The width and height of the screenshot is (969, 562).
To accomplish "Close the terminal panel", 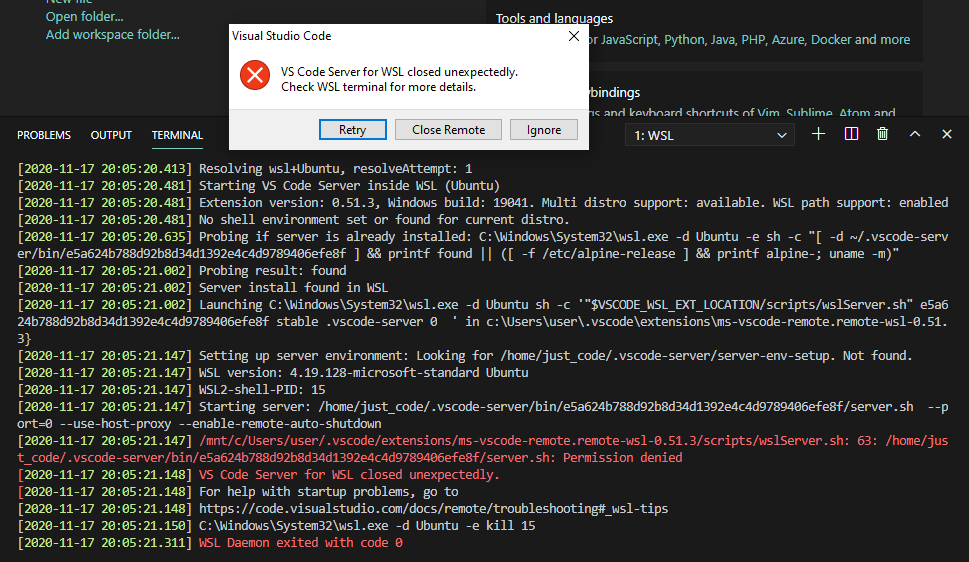I will [946, 134].
